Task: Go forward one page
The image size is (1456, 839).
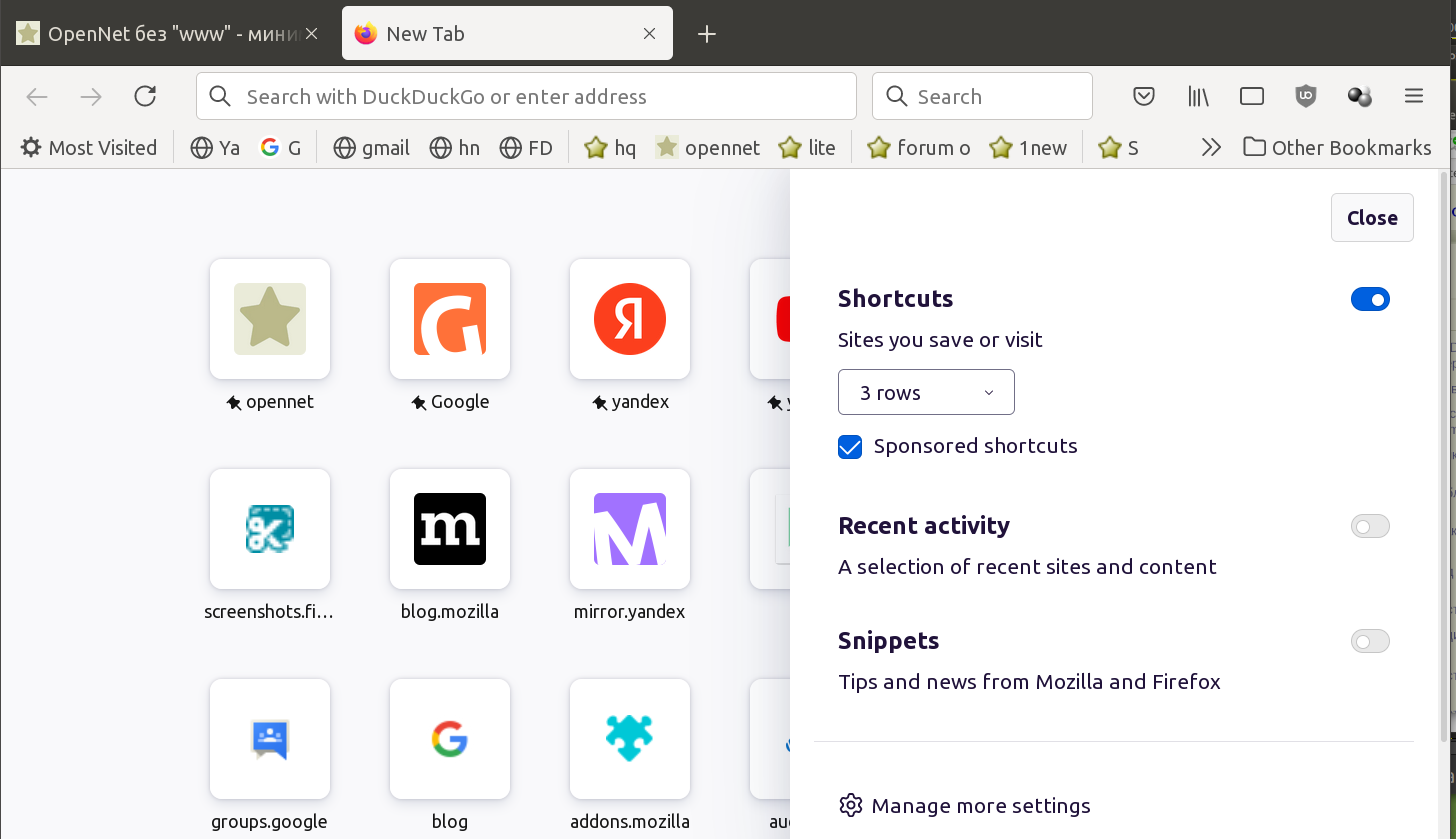Action: pos(91,96)
